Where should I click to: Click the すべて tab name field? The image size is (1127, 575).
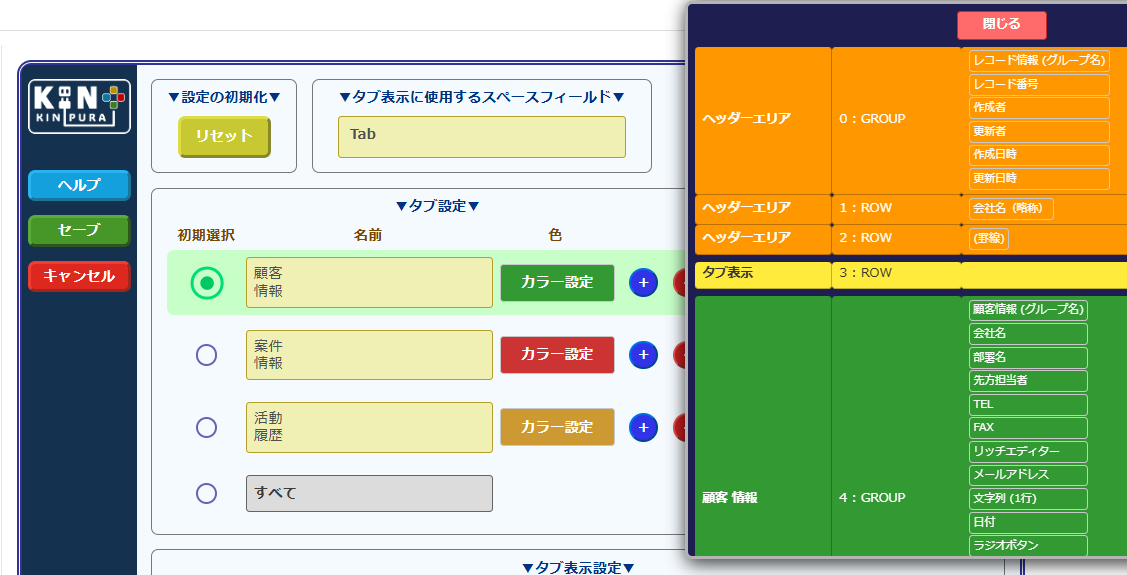pyautogui.click(x=369, y=493)
